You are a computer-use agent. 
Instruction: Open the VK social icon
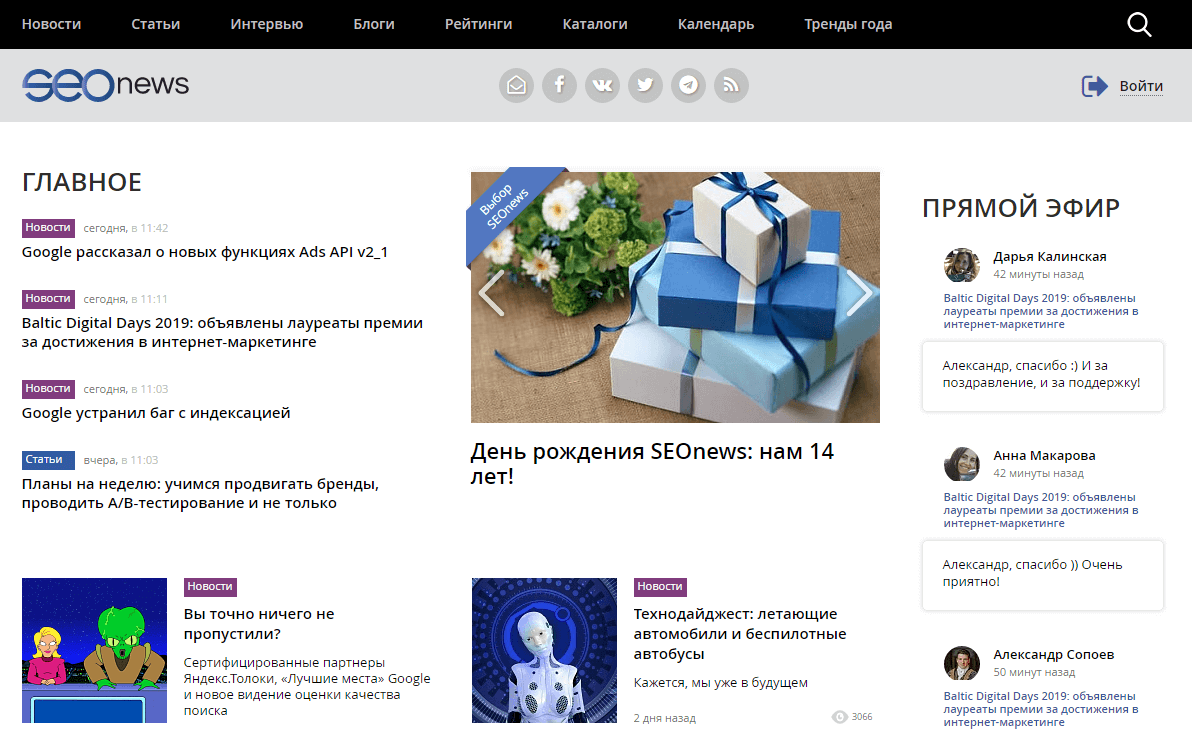pyautogui.click(x=602, y=85)
